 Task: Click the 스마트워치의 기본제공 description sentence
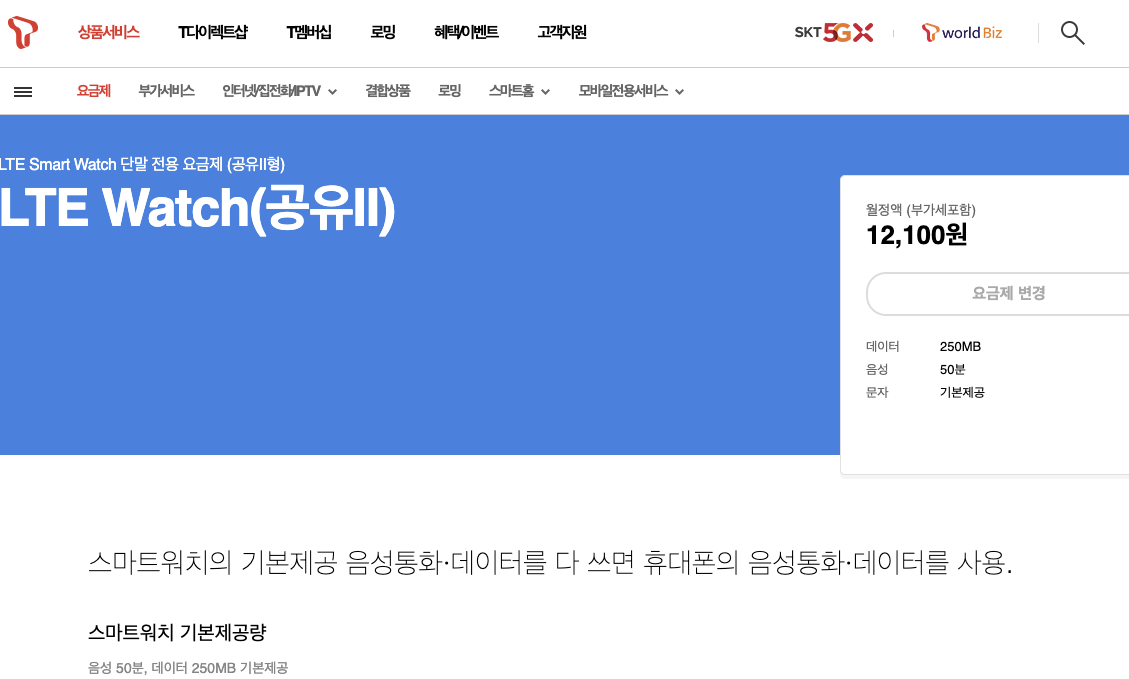tap(550, 562)
